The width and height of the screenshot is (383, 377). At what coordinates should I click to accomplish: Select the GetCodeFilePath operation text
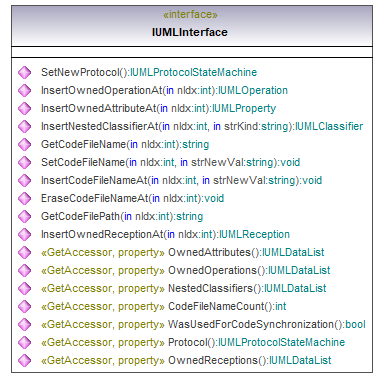[x=122, y=216]
